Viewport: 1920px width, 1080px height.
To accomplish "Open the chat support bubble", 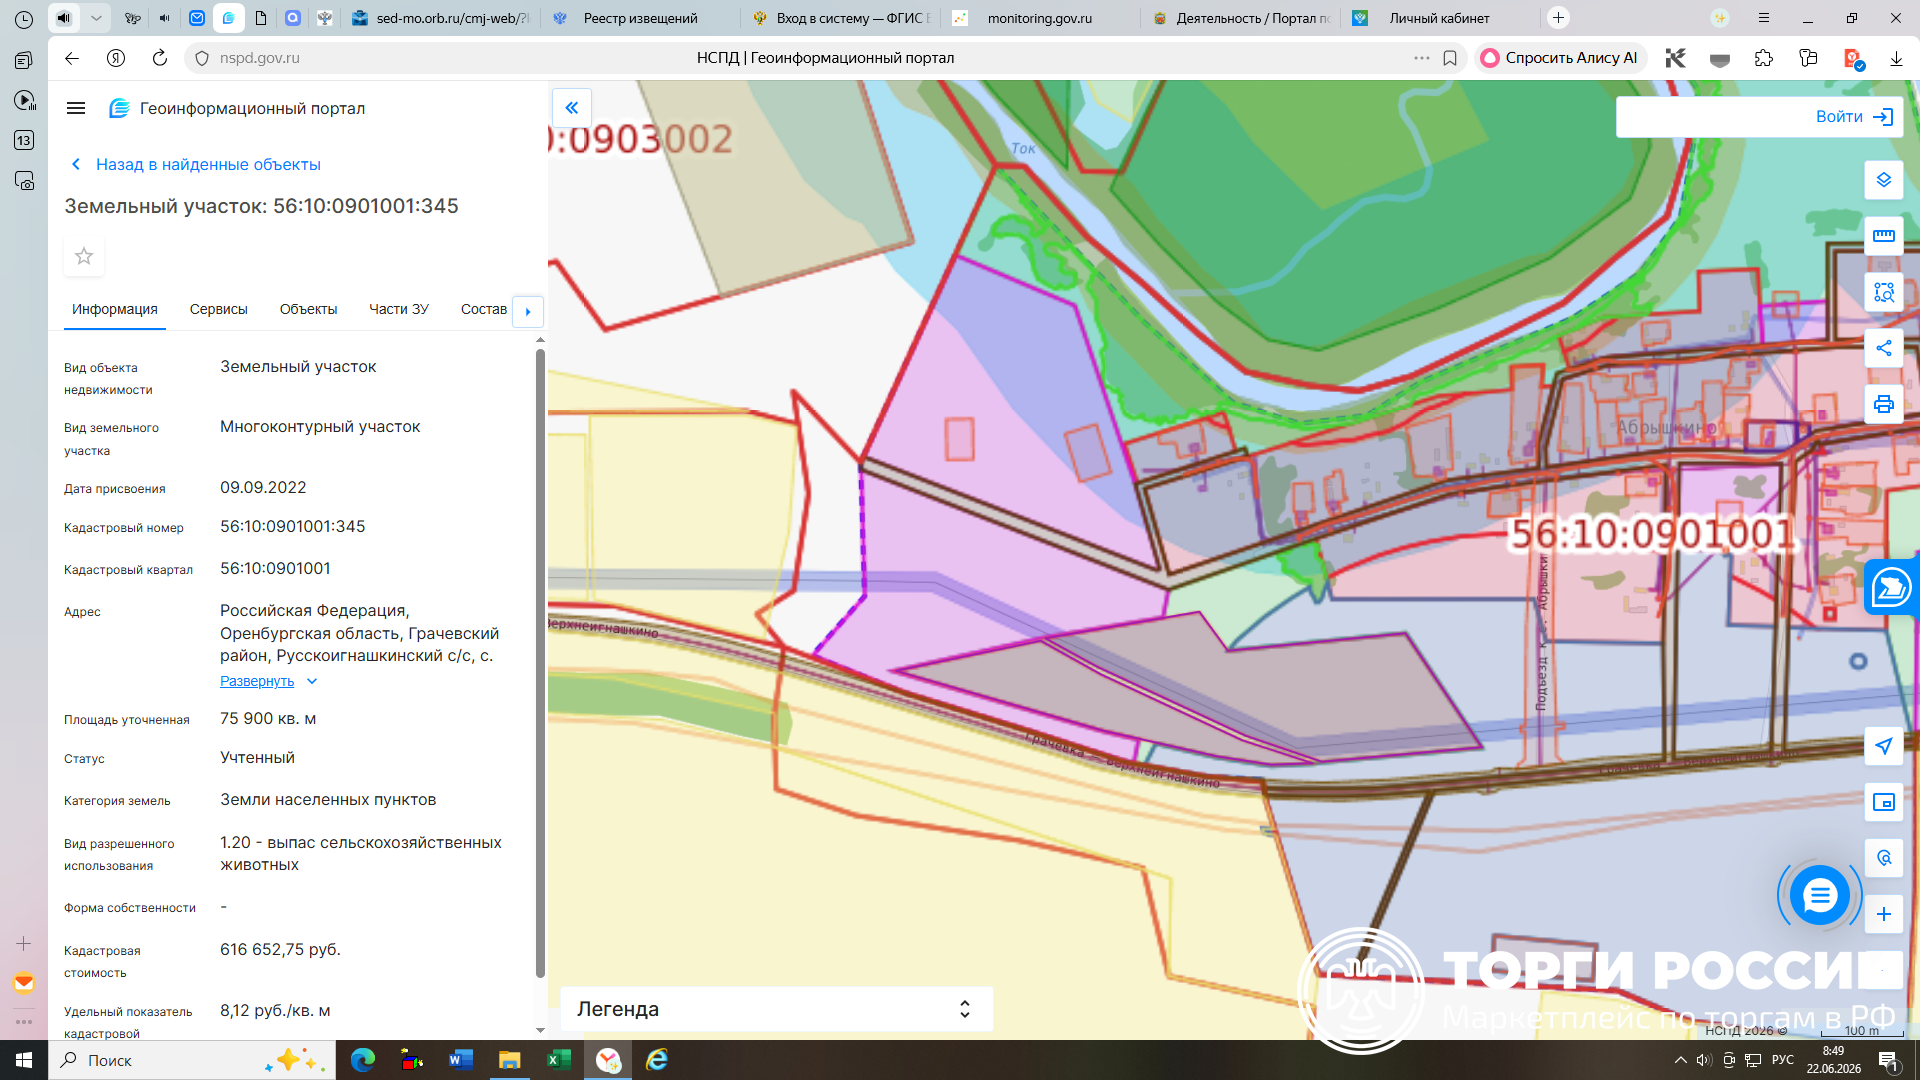I will 1819,895.
